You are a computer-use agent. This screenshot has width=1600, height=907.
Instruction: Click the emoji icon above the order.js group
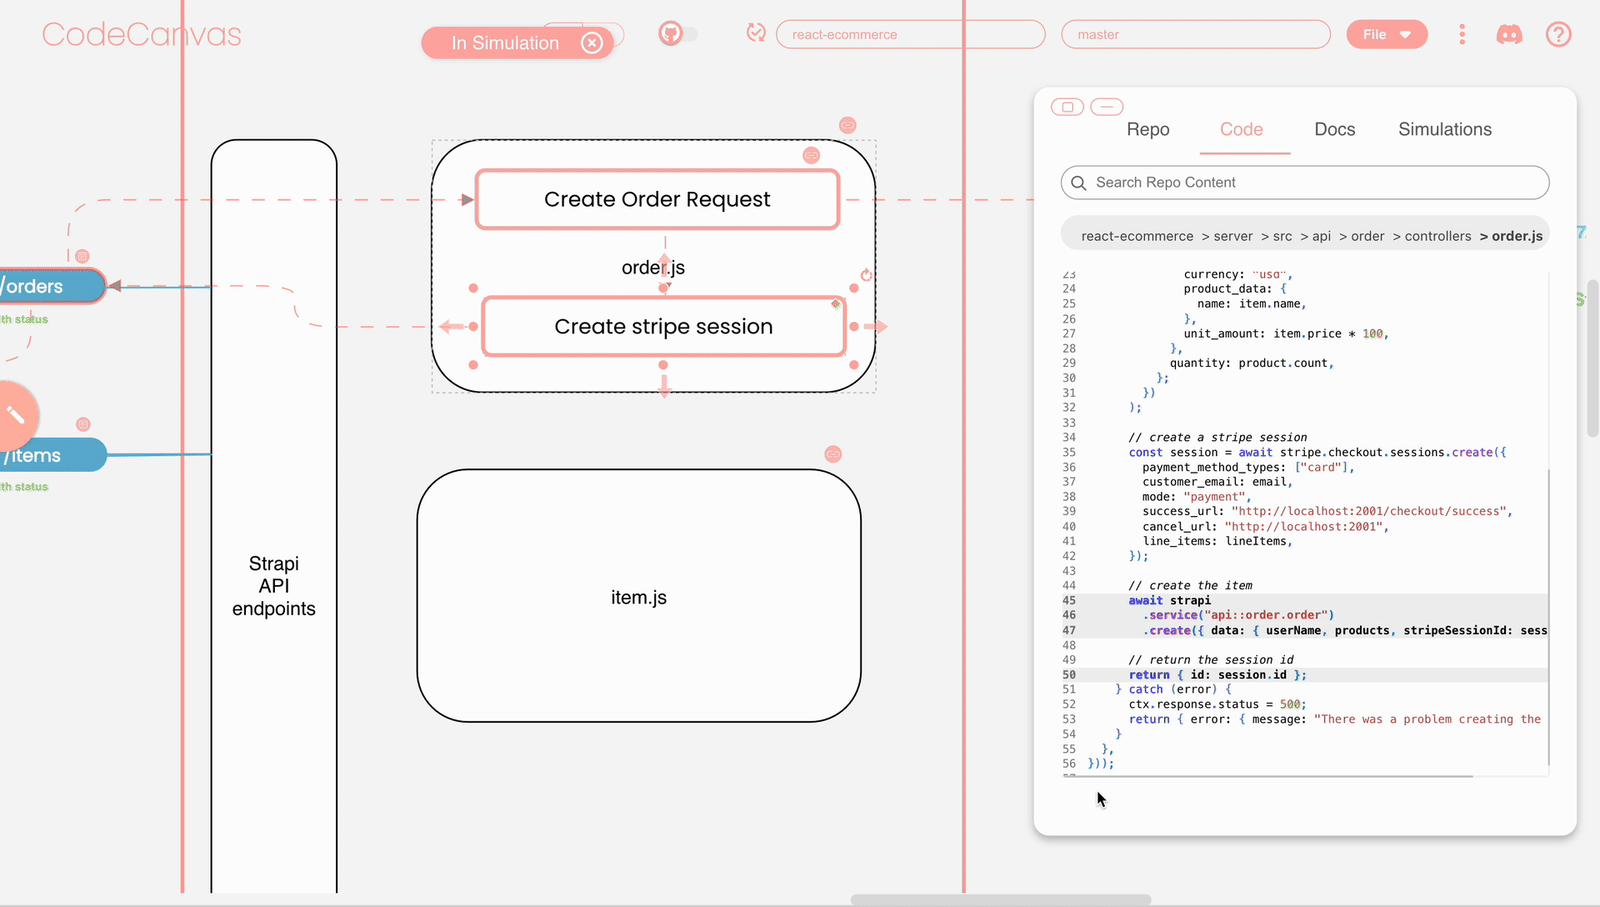847,125
